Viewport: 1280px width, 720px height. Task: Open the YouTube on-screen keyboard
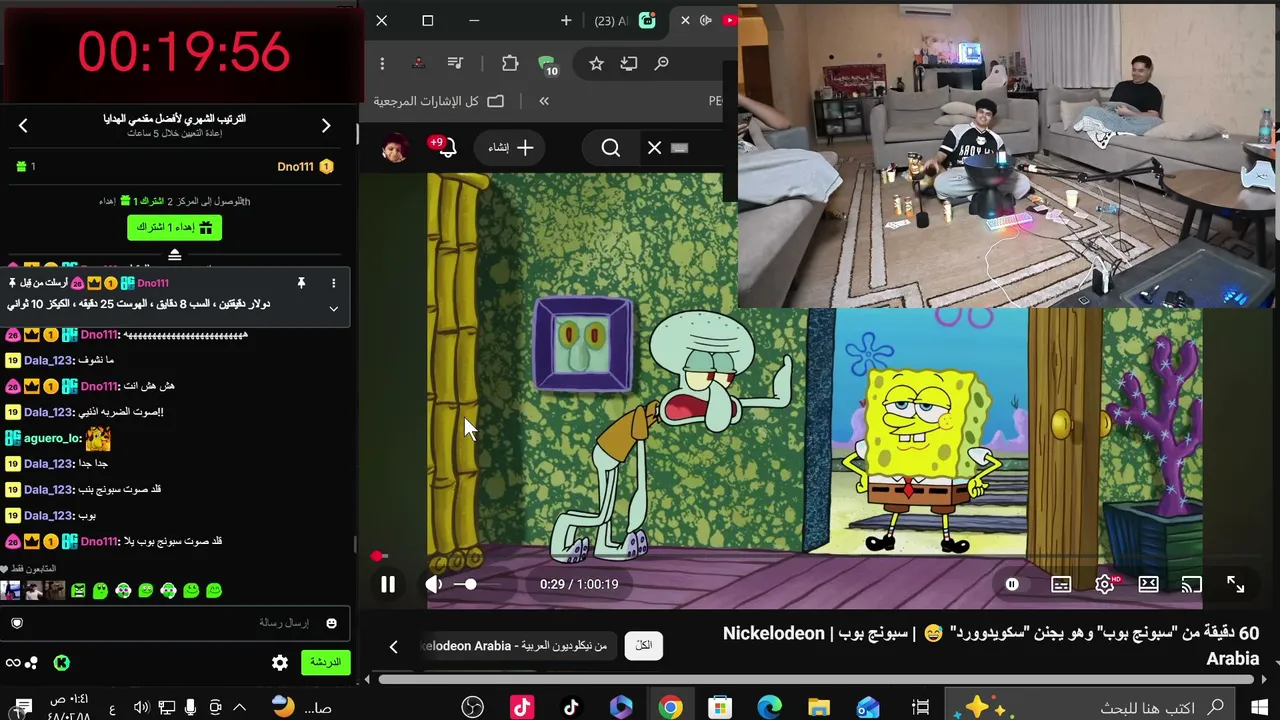click(680, 148)
